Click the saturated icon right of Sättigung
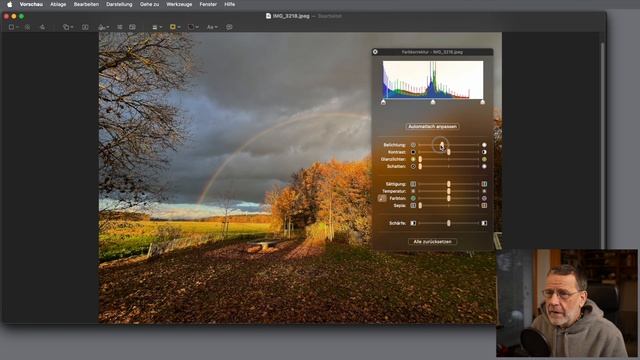The height and width of the screenshot is (360, 640). [x=484, y=184]
